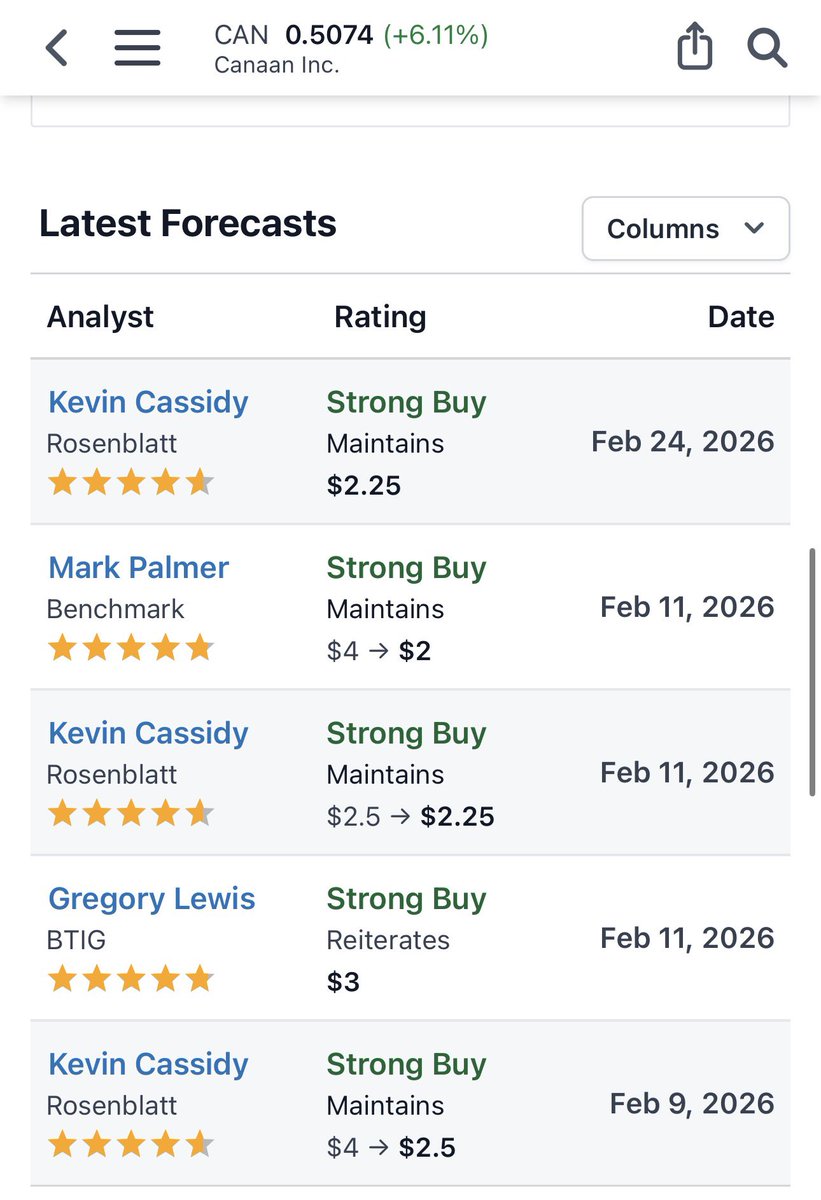Click the Date column header
The height and width of the screenshot is (1200, 821).
click(740, 317)
